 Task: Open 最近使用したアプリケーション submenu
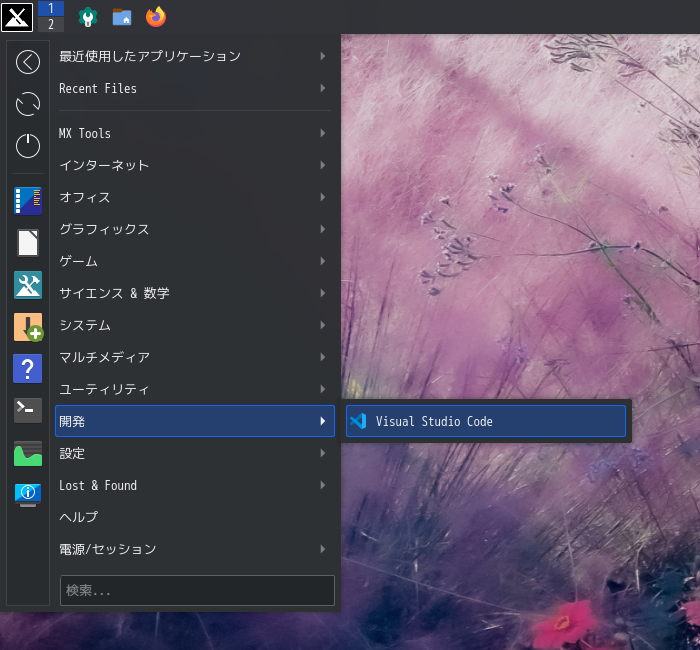coord(195,56)
